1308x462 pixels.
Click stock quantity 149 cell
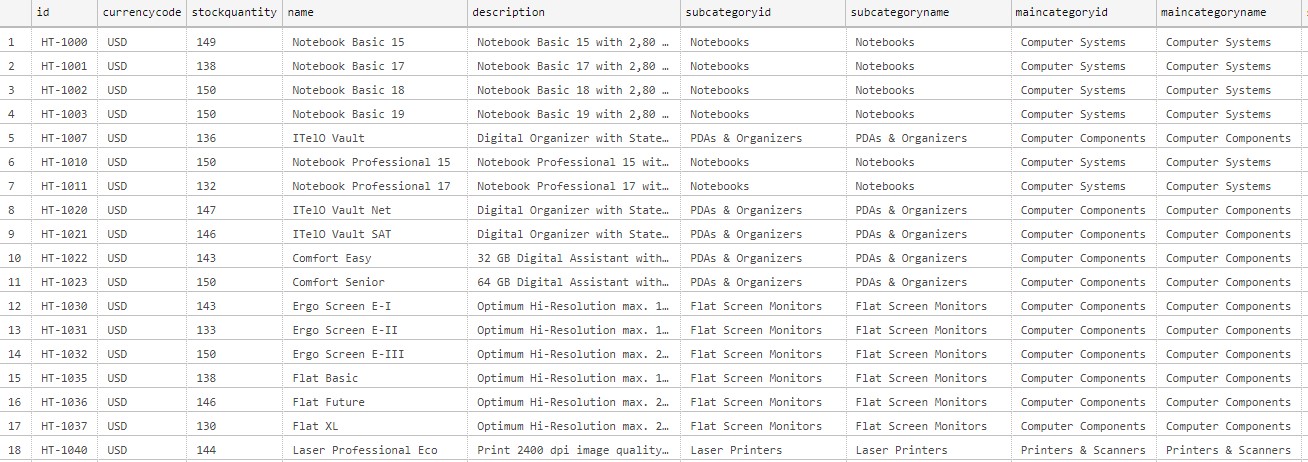[x=234, y=42]
